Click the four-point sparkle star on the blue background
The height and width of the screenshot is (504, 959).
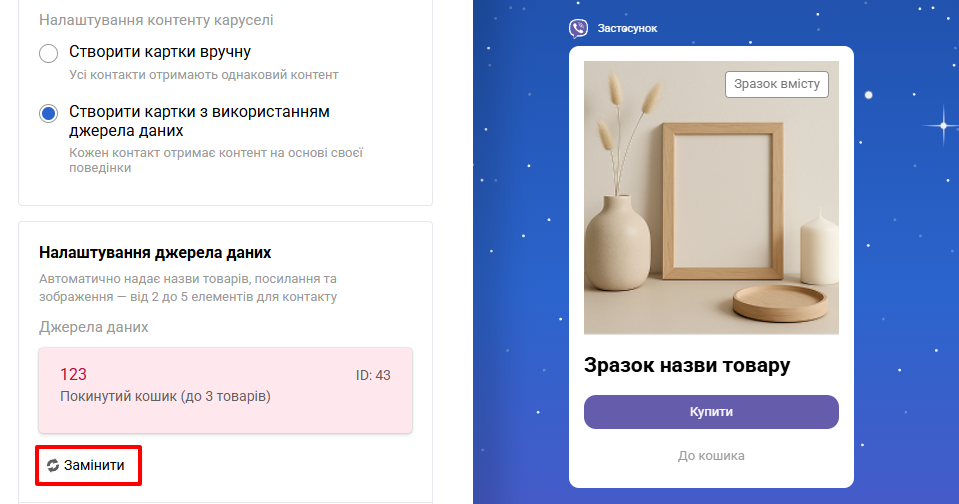(943, 125)
